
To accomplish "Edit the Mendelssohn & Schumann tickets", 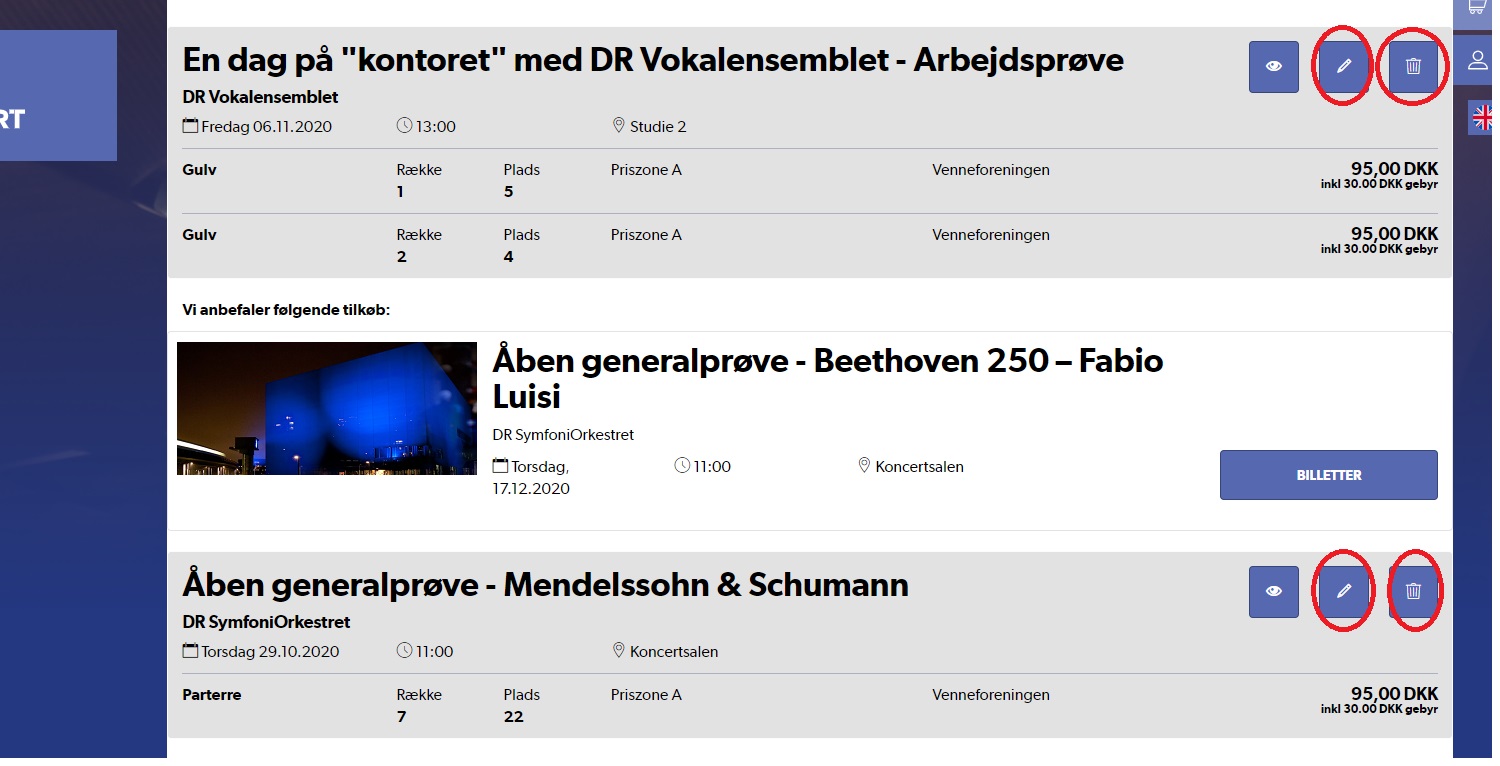I will pyautogui.click(x=1344, y=592).
